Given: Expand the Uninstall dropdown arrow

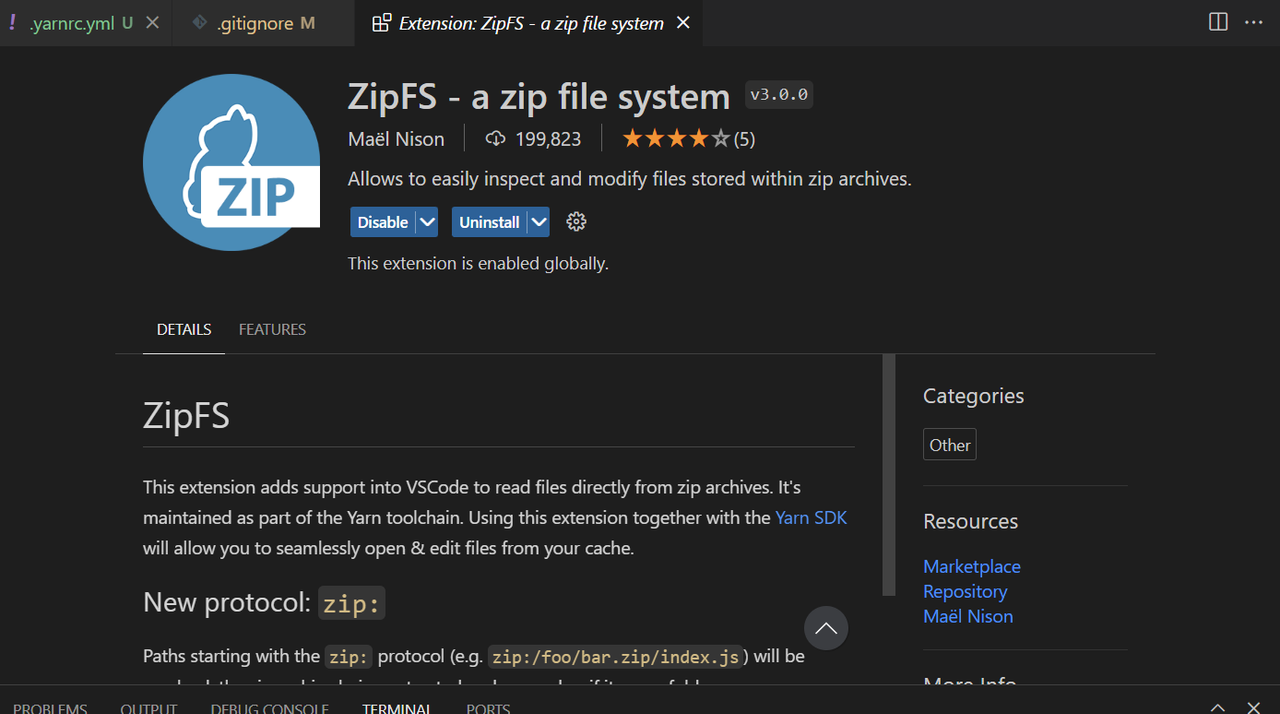Looking at the screenshot, I should pos(539,222).
